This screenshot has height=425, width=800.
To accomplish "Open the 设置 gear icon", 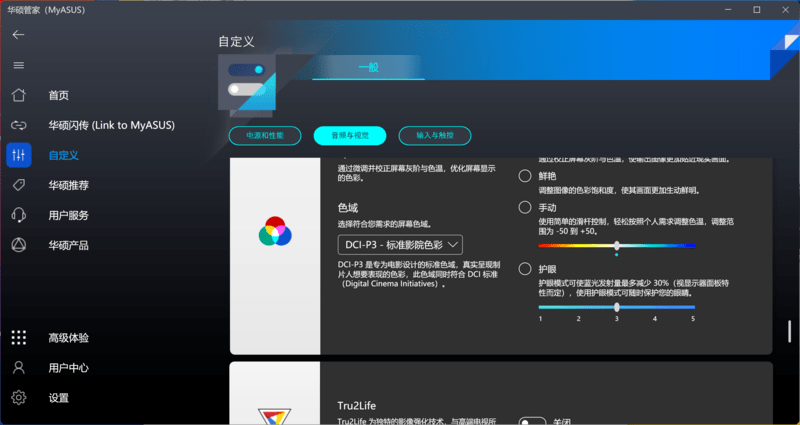I will (x=18, y=398).
